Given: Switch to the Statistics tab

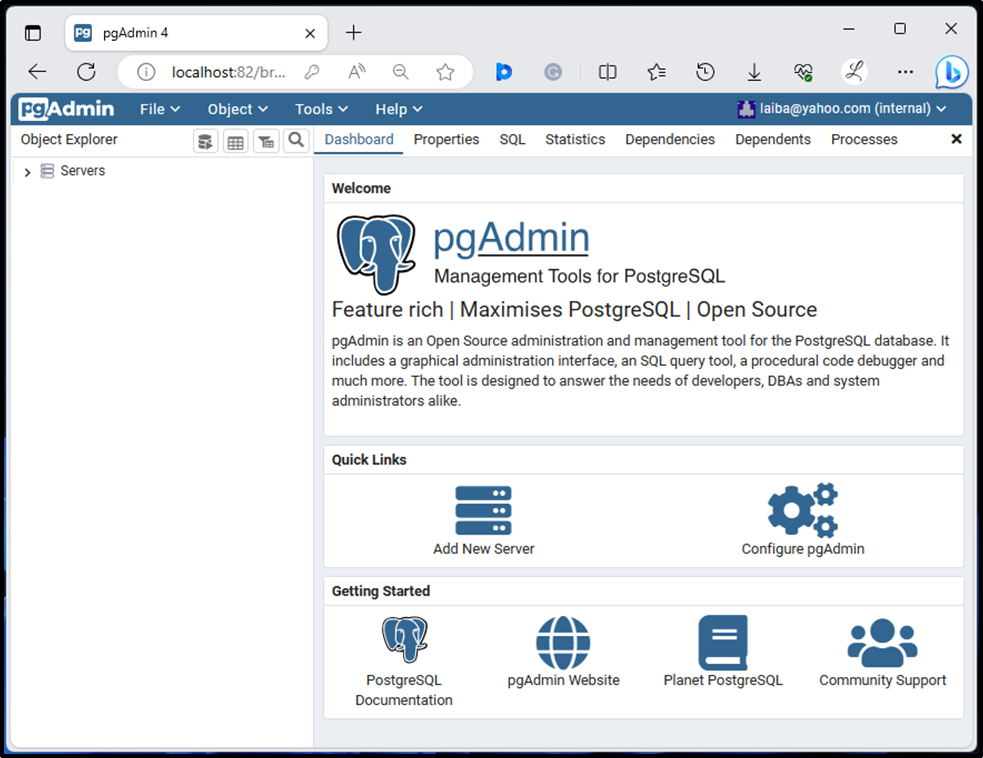Looking at the screenshot, I should point(575,139).
